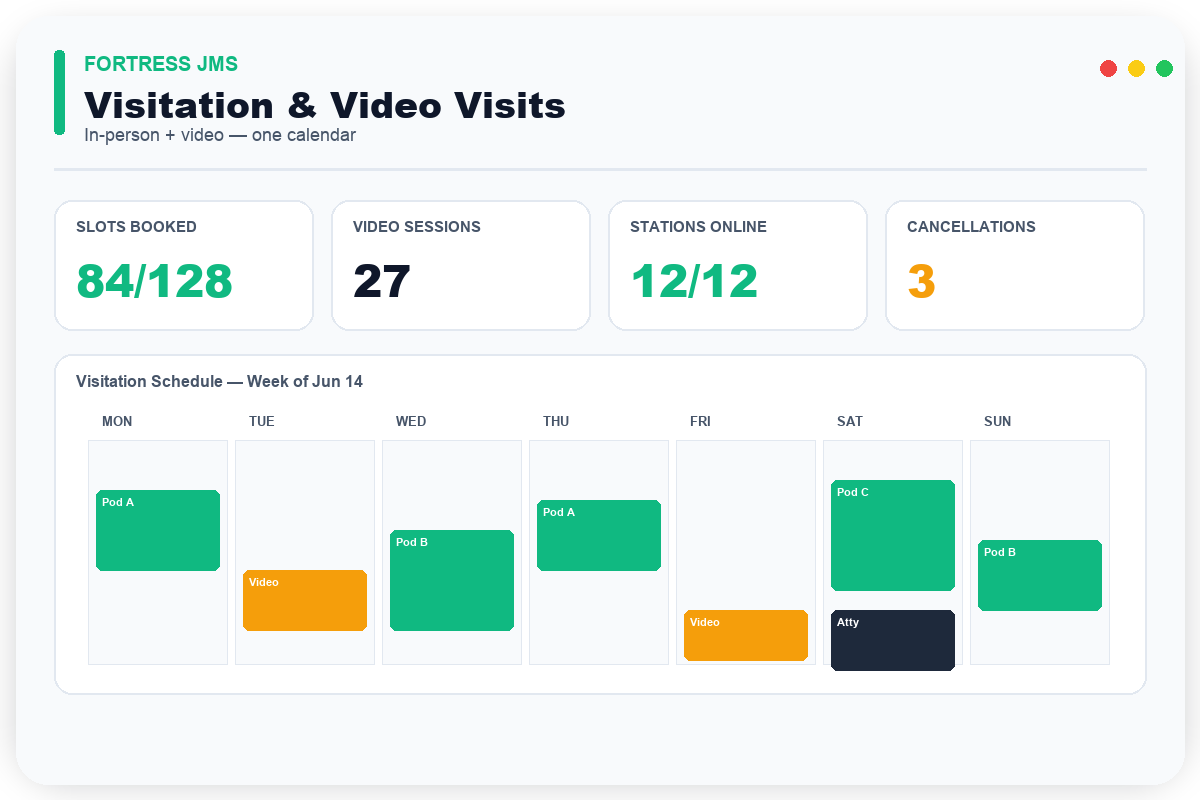Select the Video block on Friday

(x=746, y=635)
